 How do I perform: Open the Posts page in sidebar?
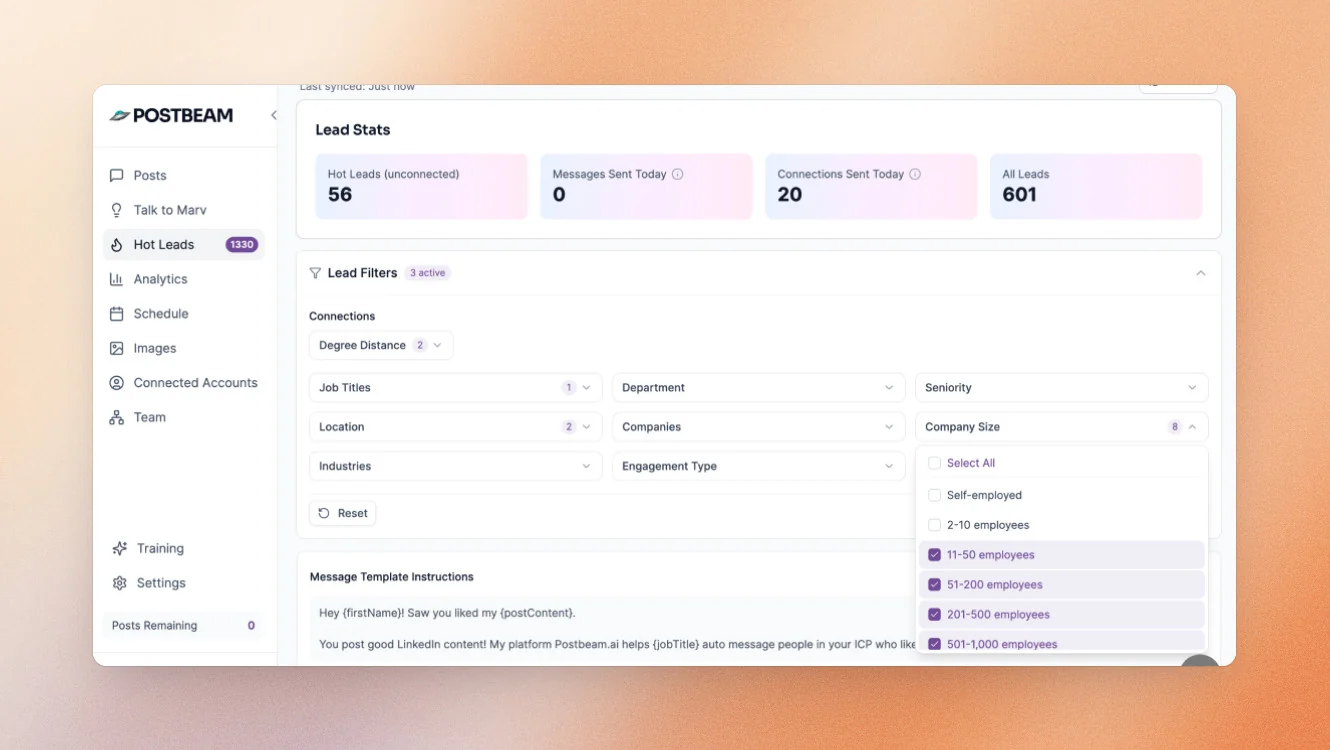coord(184,175)
